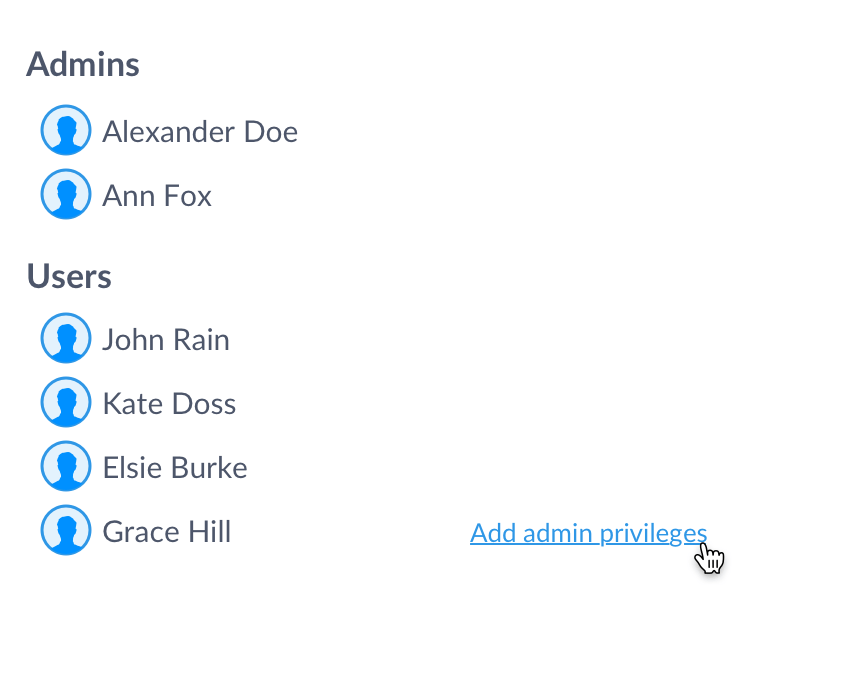Select the John Rain name

166,340
